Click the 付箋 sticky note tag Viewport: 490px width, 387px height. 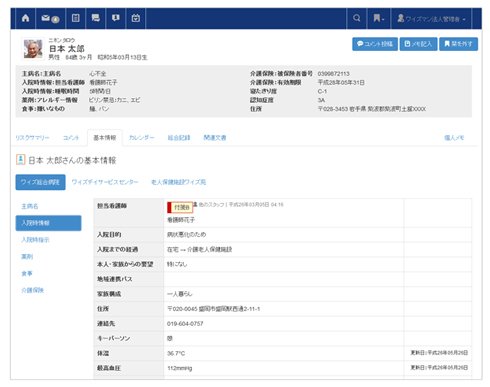[x=180, y=207]
